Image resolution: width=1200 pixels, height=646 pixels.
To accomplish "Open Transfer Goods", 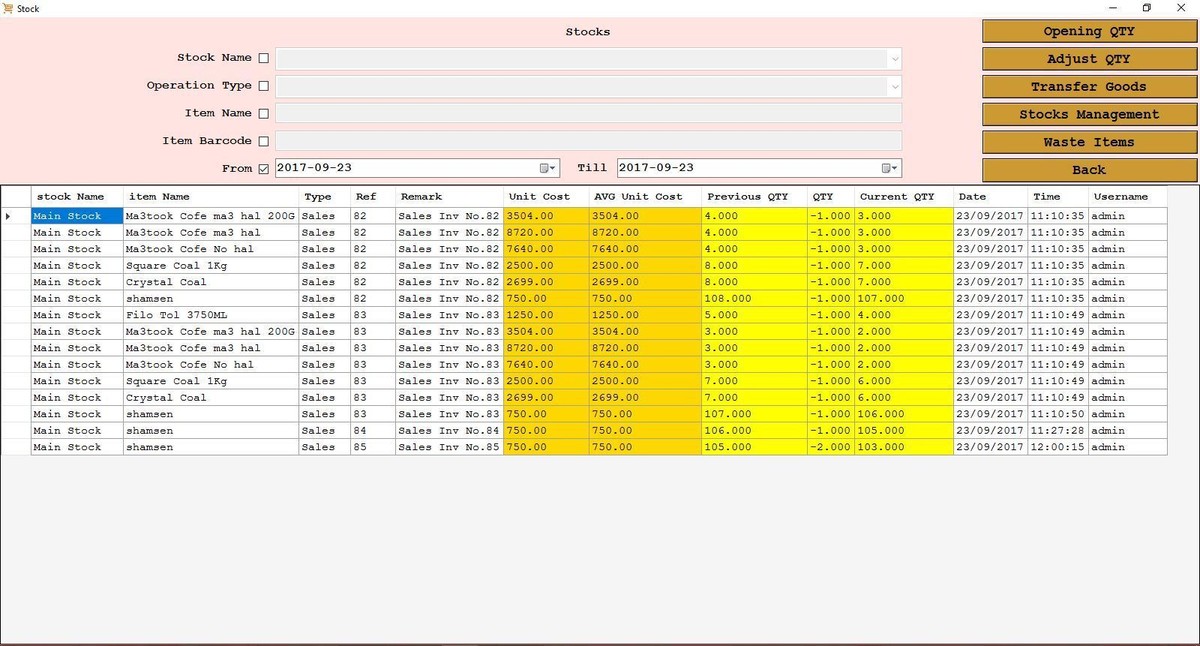I will (1089, 86).
